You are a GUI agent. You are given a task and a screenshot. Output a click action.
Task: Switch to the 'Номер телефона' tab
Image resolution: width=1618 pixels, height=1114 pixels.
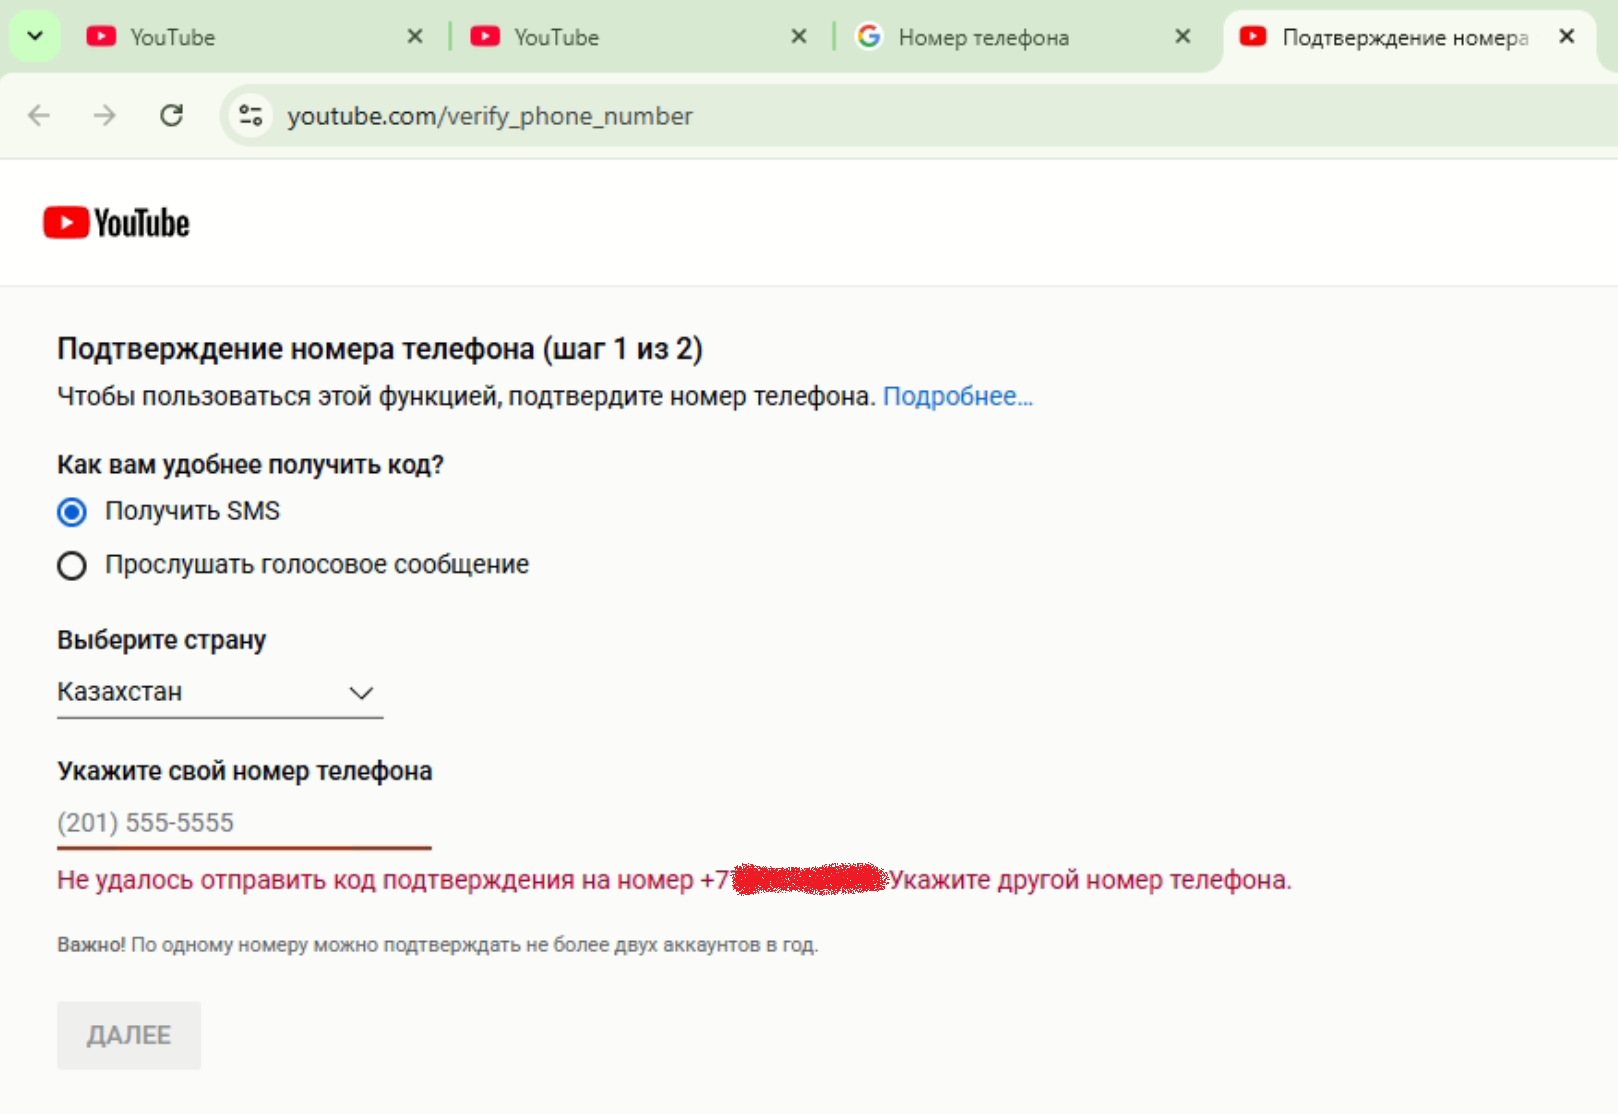[1024, 37]
